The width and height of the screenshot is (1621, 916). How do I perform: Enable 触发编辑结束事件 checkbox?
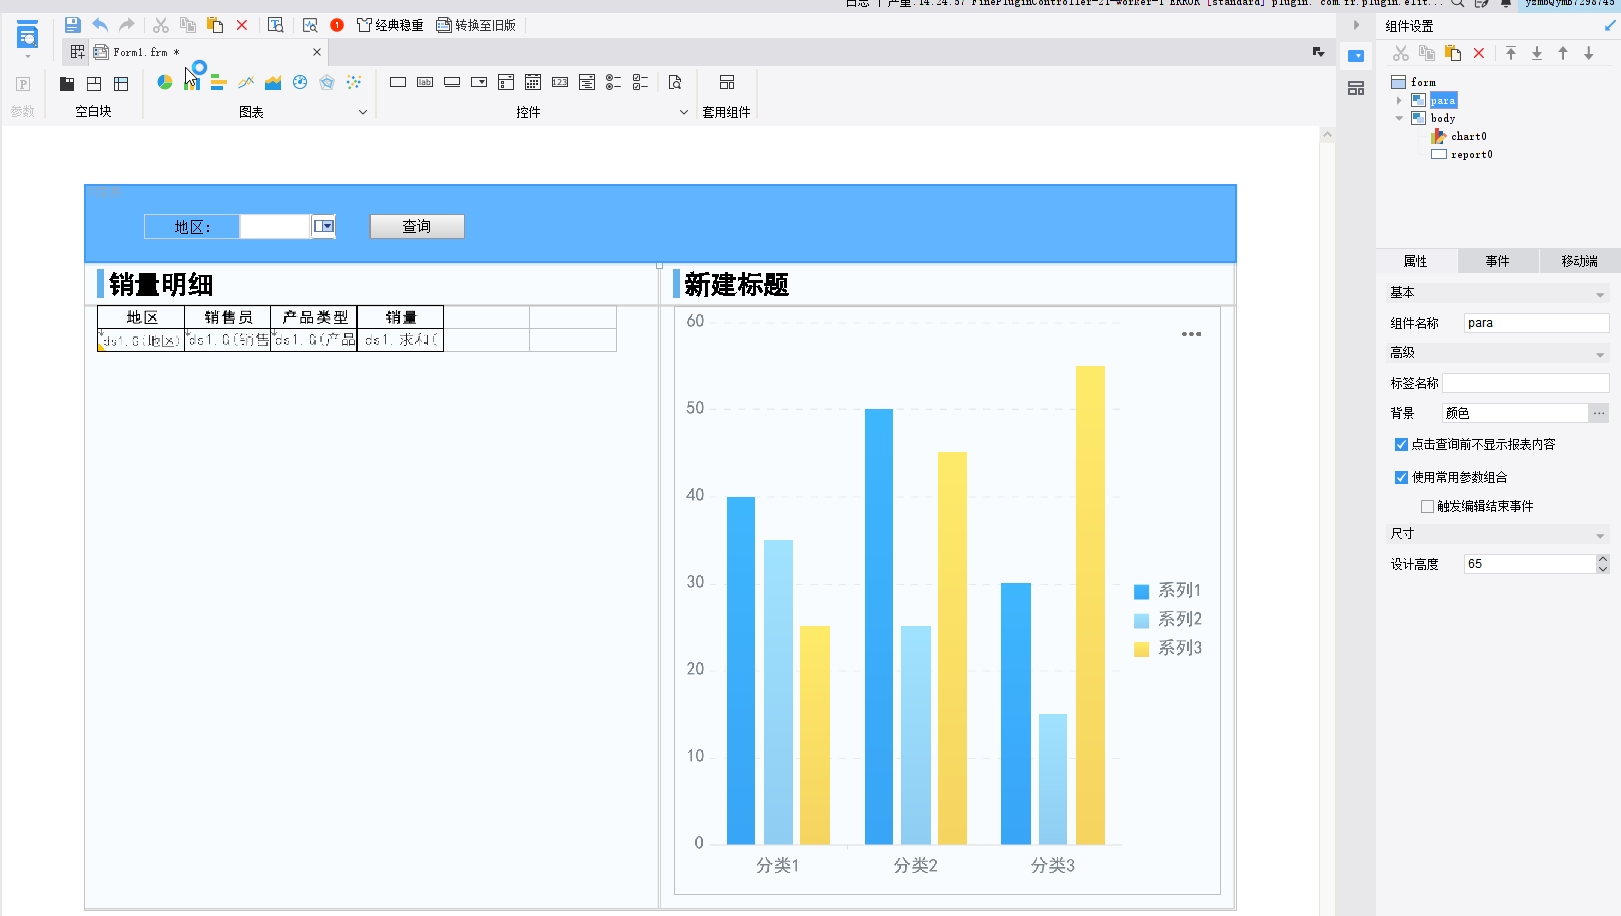(1427, 506)
